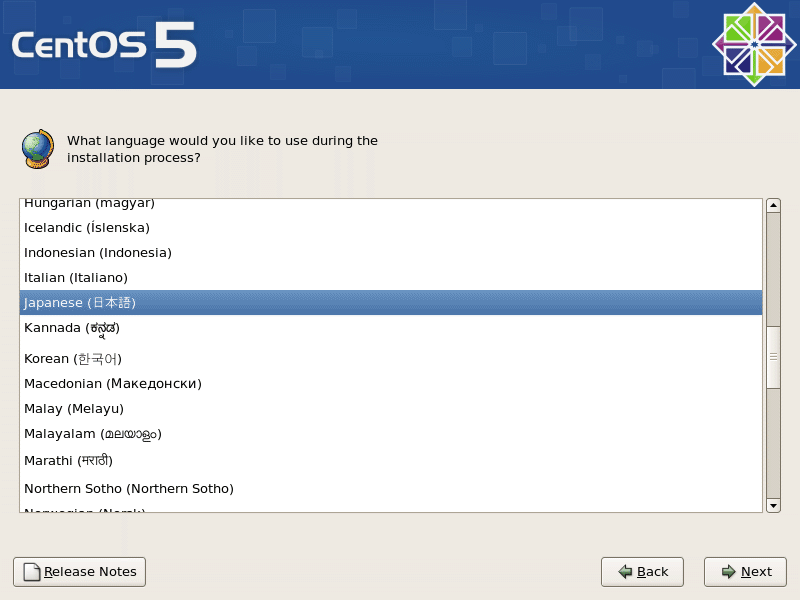Pick Malayalam from the list
This screenshot has width=800, height=600.
click(391, 434)
